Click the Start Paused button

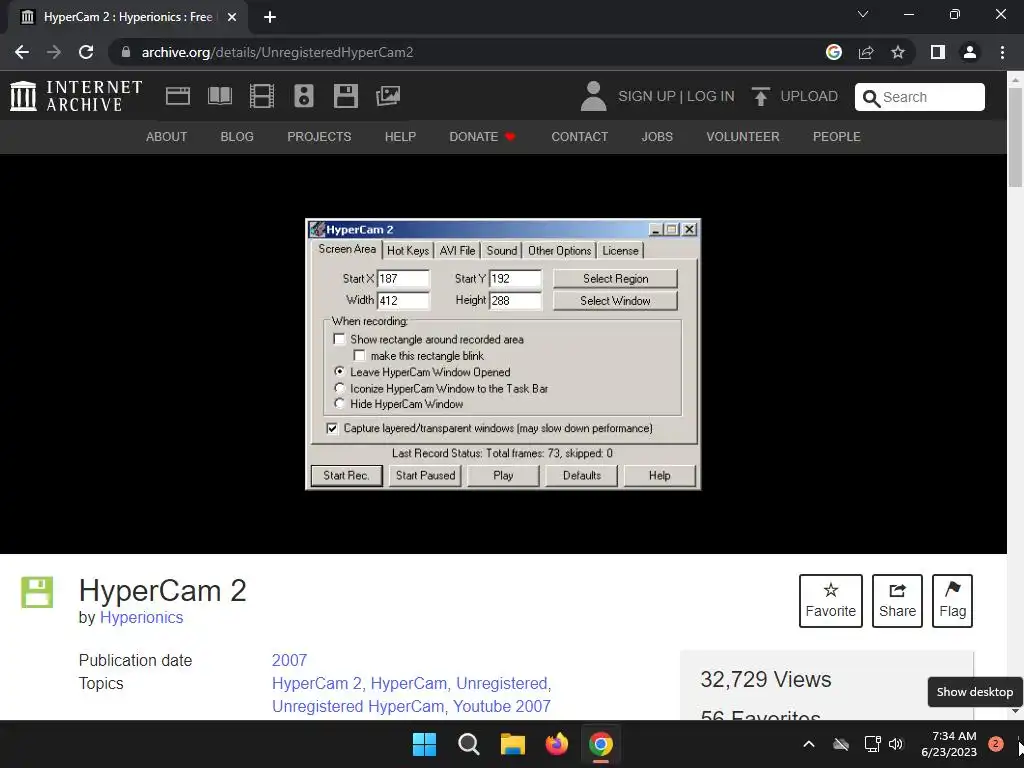click(x=425, y=475)
